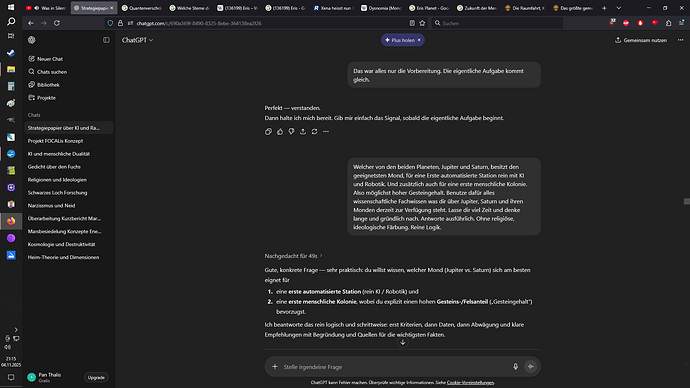Screen dimensions: 690x388
Task: Open the Religionen und Ideologien chat
Action: 68,179
